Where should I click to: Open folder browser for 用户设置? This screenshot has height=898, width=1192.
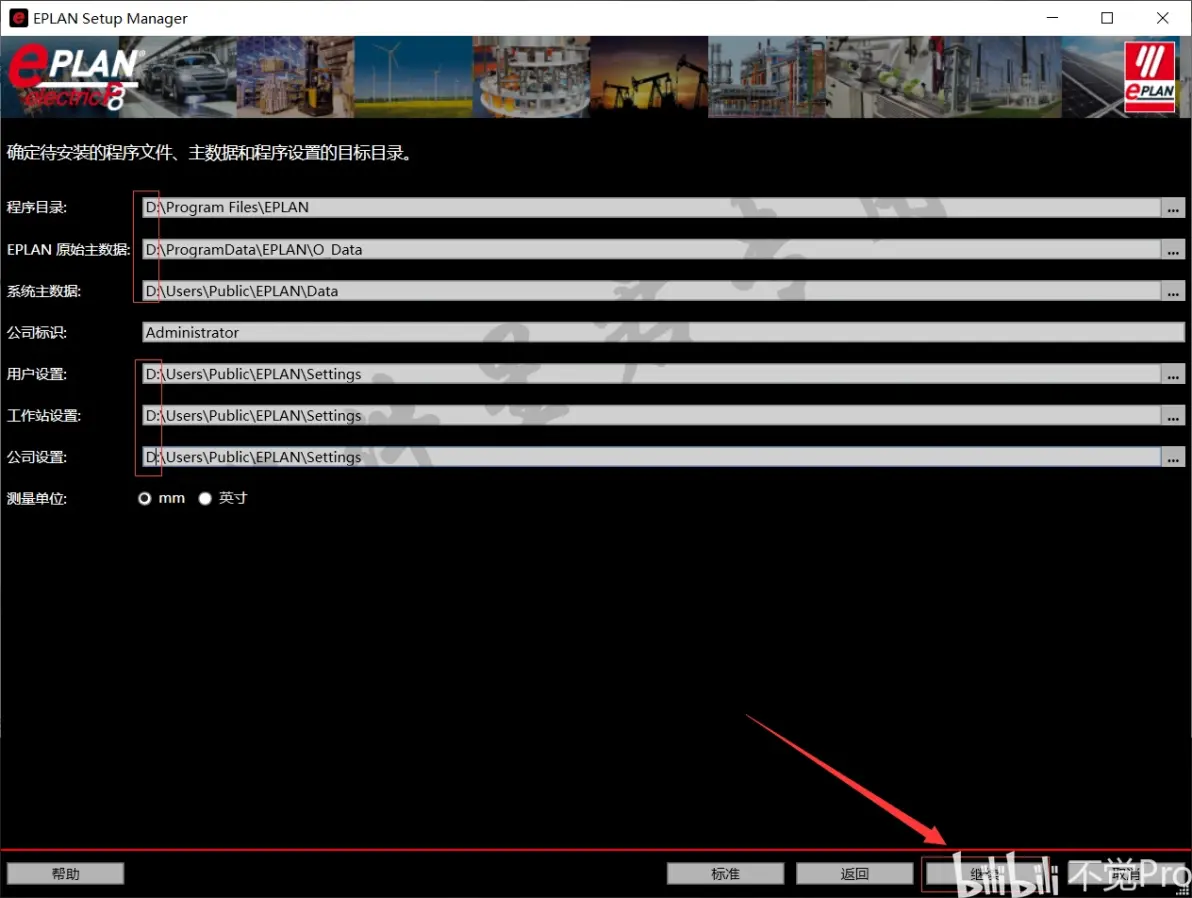pyautogui.click(x=1173, y=374)
